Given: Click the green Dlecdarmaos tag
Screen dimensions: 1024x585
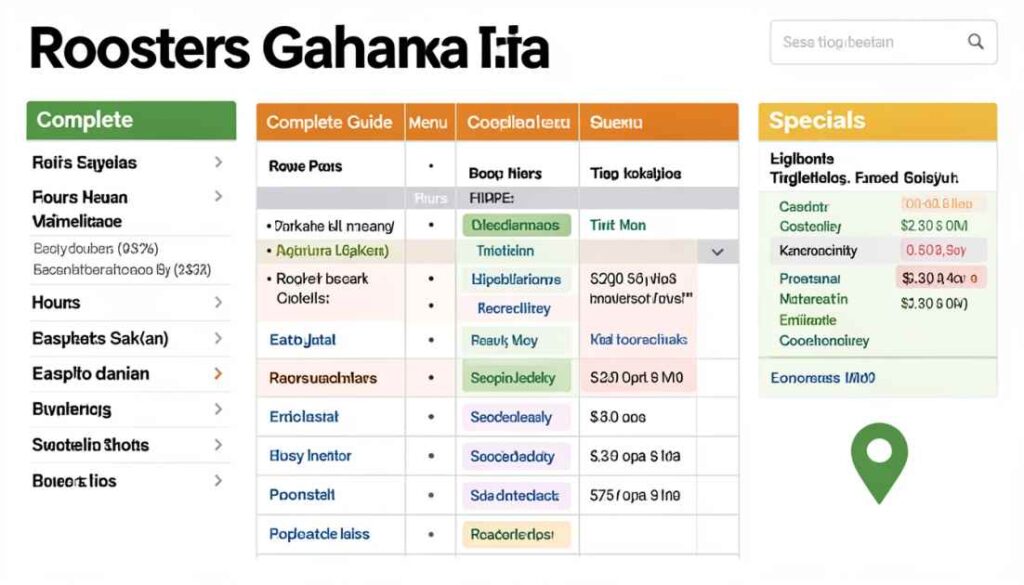Looking at the screenshot, I should (x=516, y=226).
